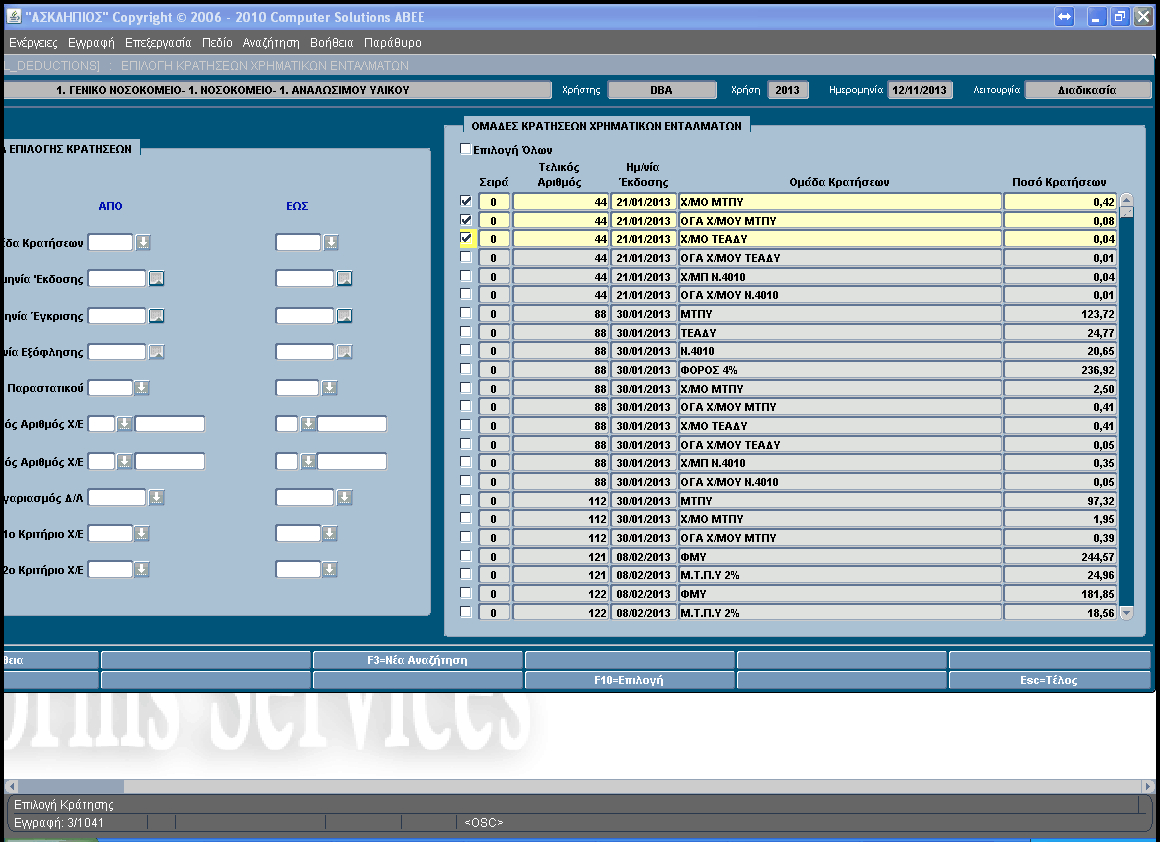The height and width of the screenshot is (842, 1160).
Task: Click the Ν.4010 20,65 row name cell
Action: pos(840,351)
